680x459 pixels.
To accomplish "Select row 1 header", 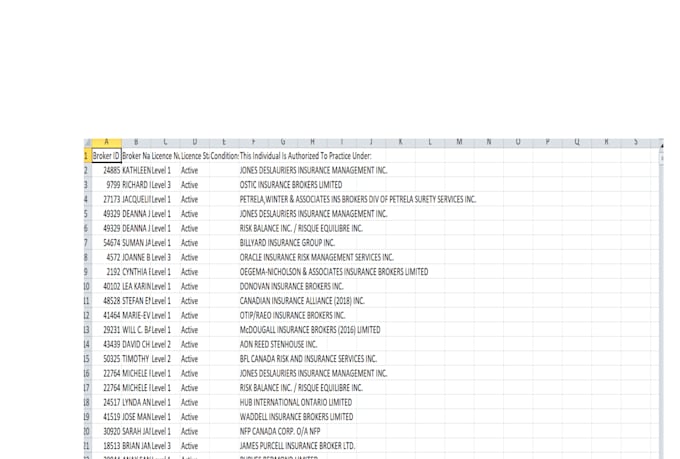I will [x=88, y=156].
